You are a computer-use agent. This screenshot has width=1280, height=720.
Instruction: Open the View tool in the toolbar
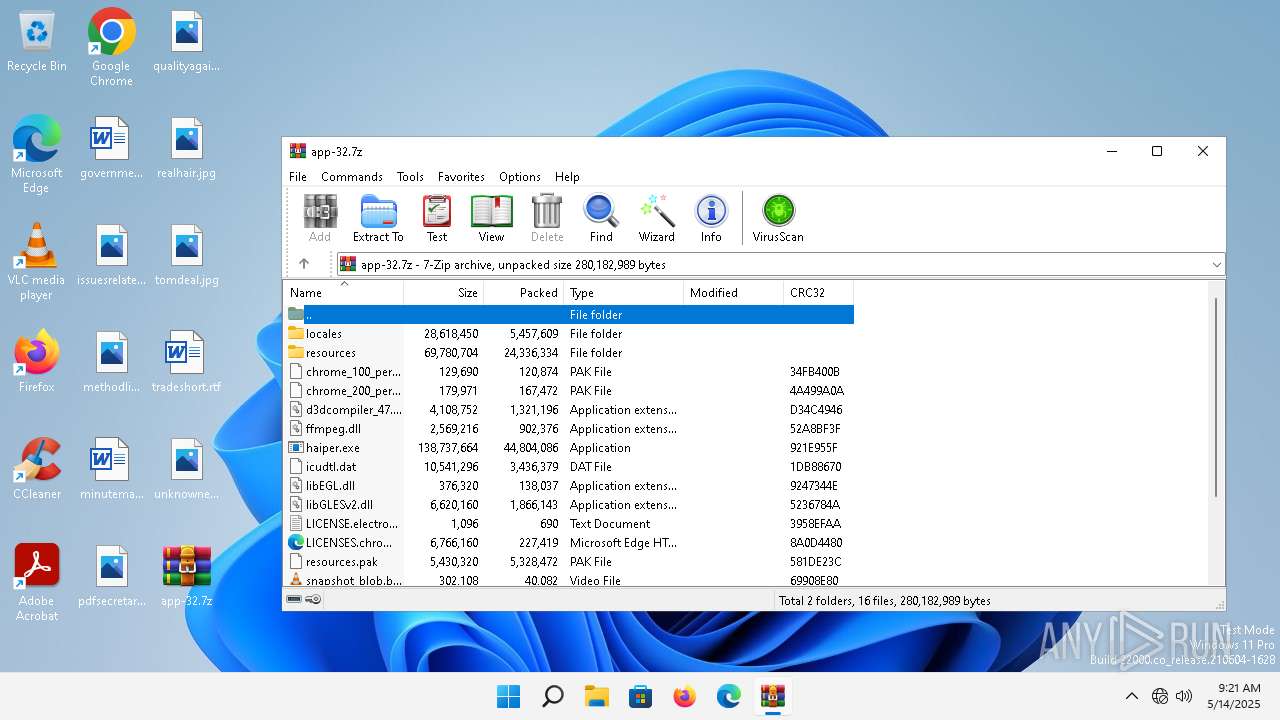491,218
